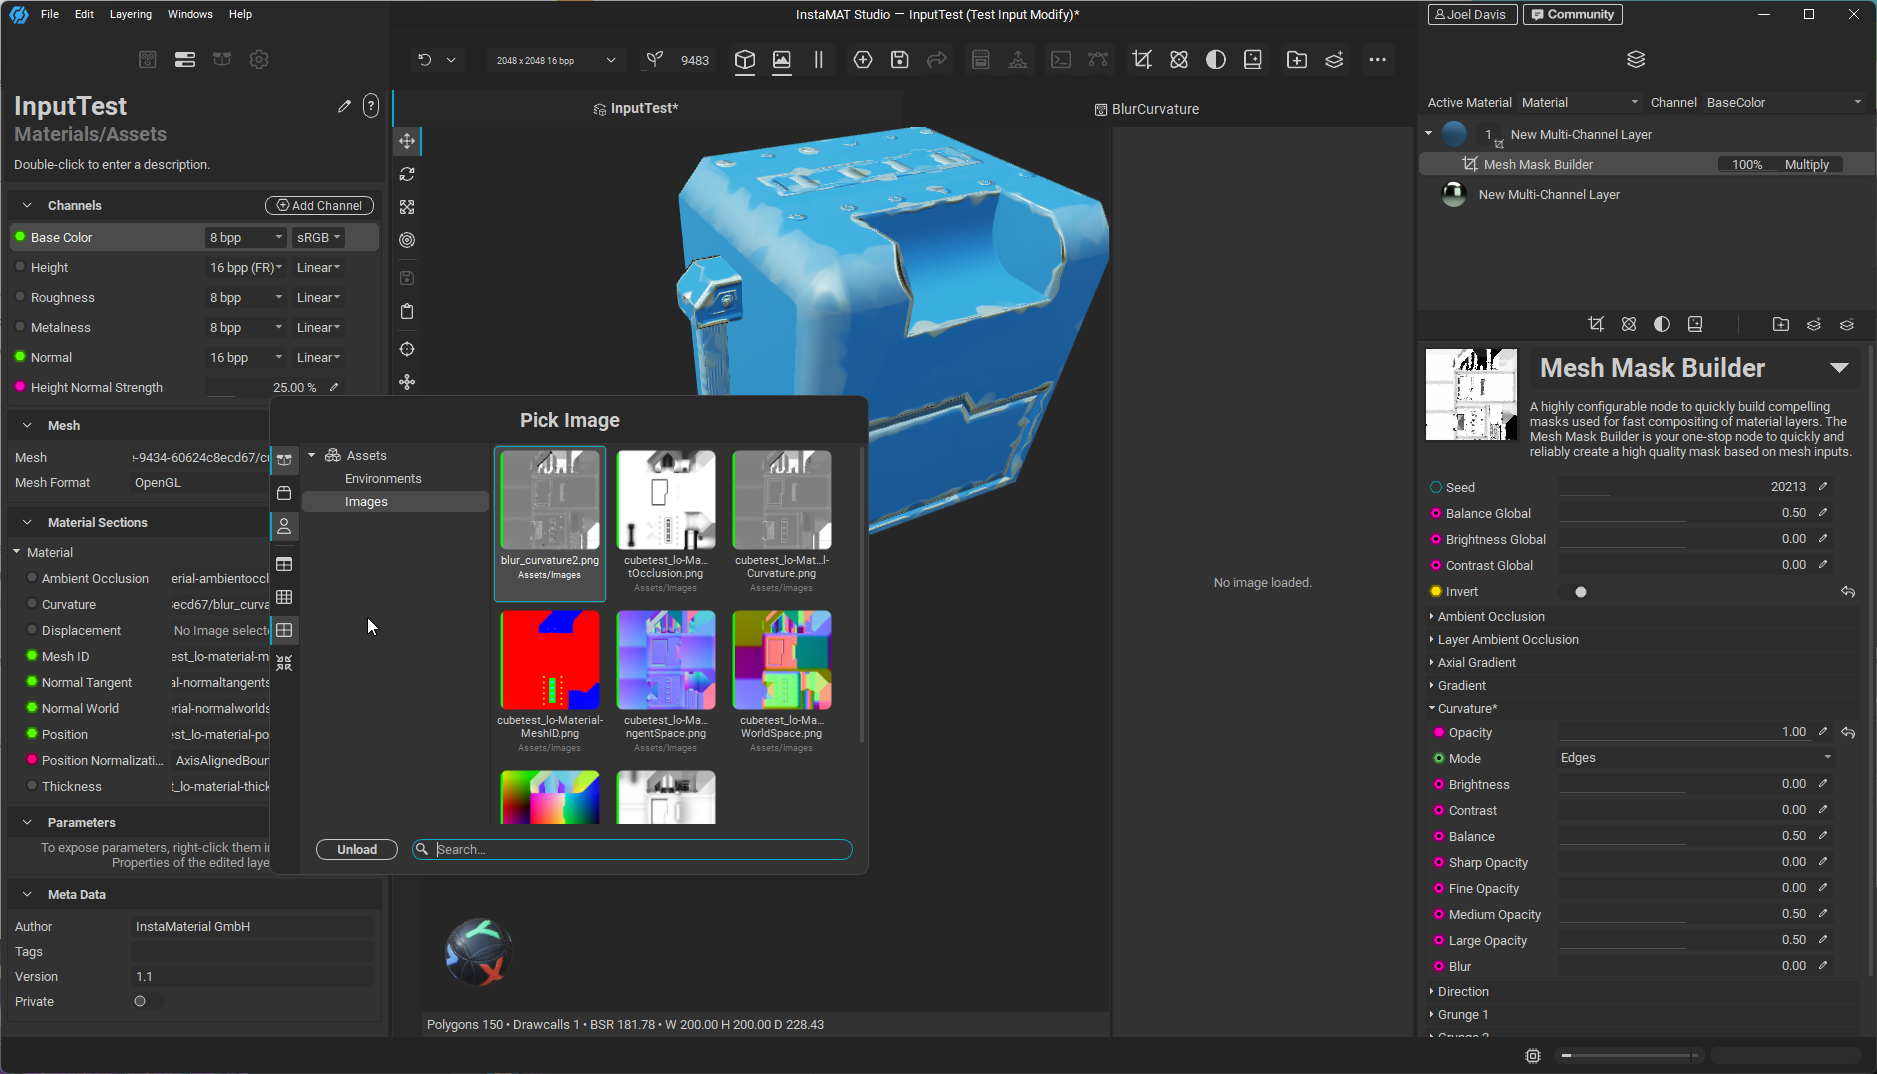The width and height of the screenshot is (1877, 1074).
Task: Expand the Ambient Occlusion section
Action: (1490, 617)
